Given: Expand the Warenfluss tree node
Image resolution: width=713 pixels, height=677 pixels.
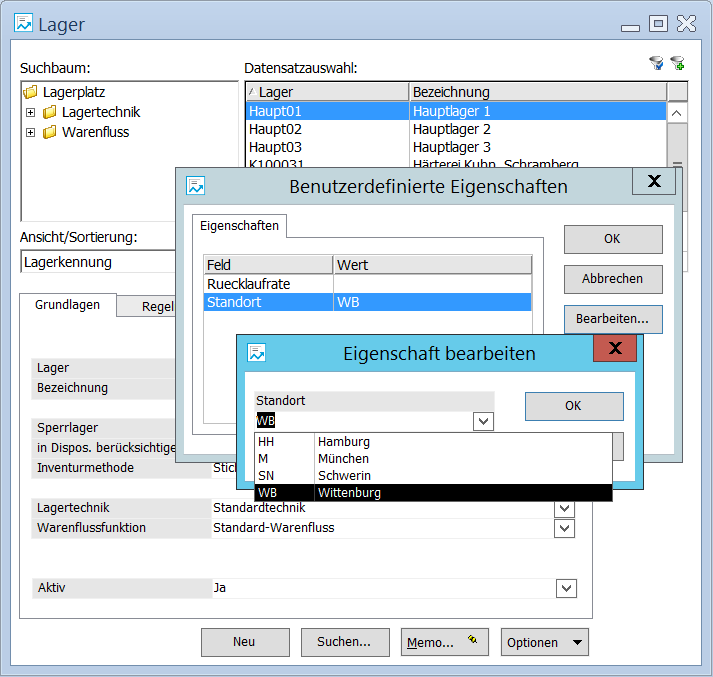Looking at the screenshot, I should click(x=30, y=132).
